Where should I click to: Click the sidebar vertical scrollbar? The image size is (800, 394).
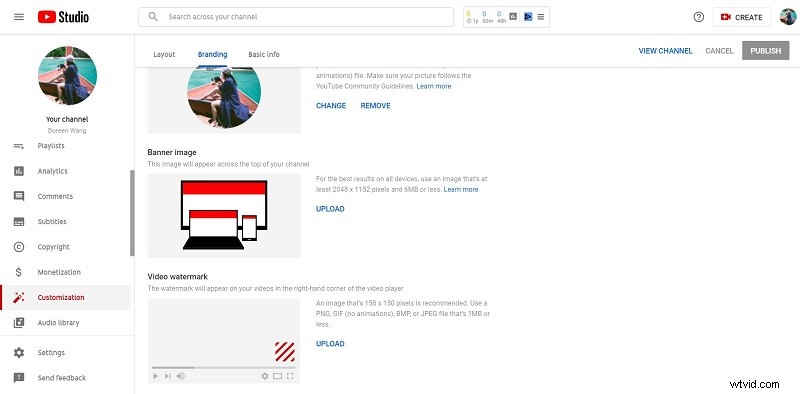coord(133,213)
